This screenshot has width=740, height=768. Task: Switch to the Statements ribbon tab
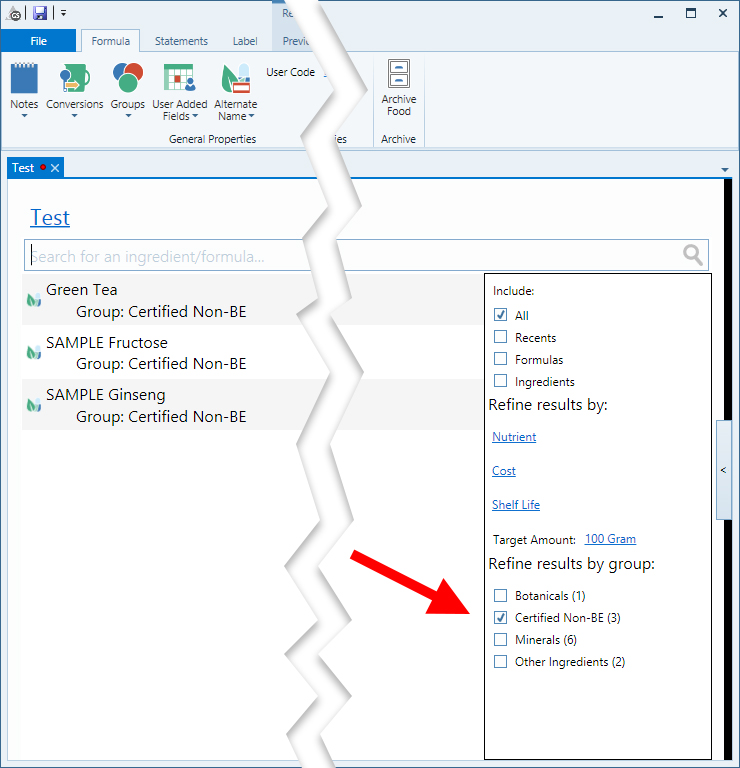pos(181,41)
